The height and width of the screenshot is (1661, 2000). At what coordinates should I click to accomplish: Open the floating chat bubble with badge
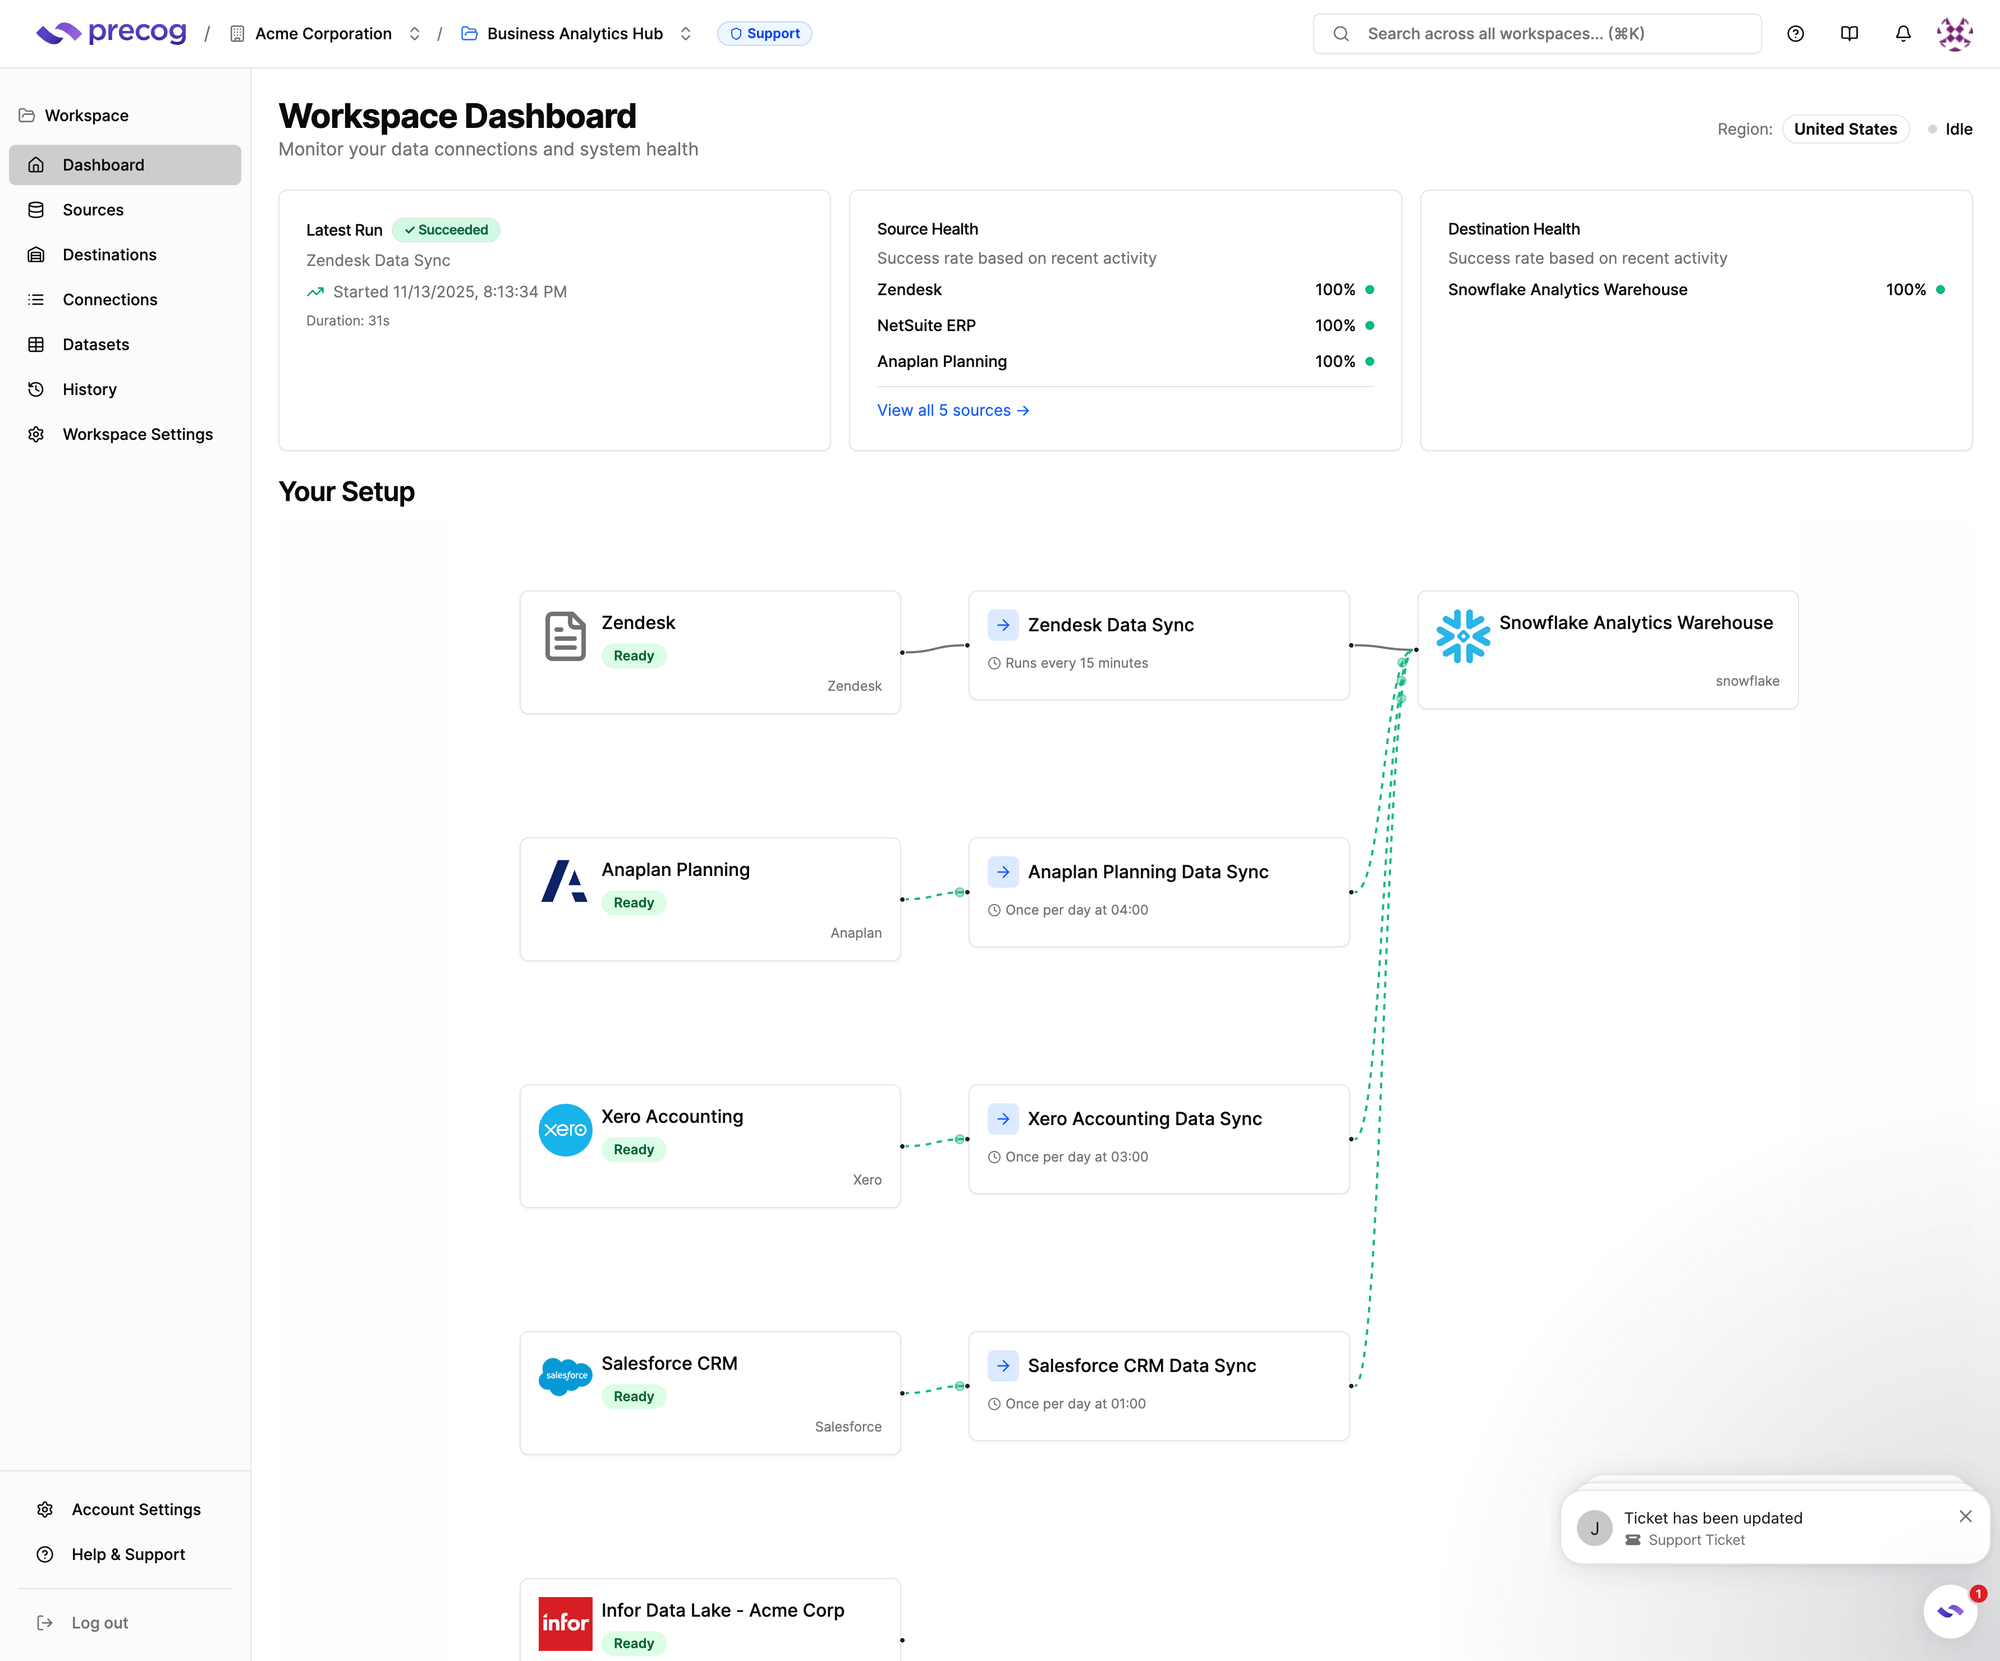[1950, 1611]
